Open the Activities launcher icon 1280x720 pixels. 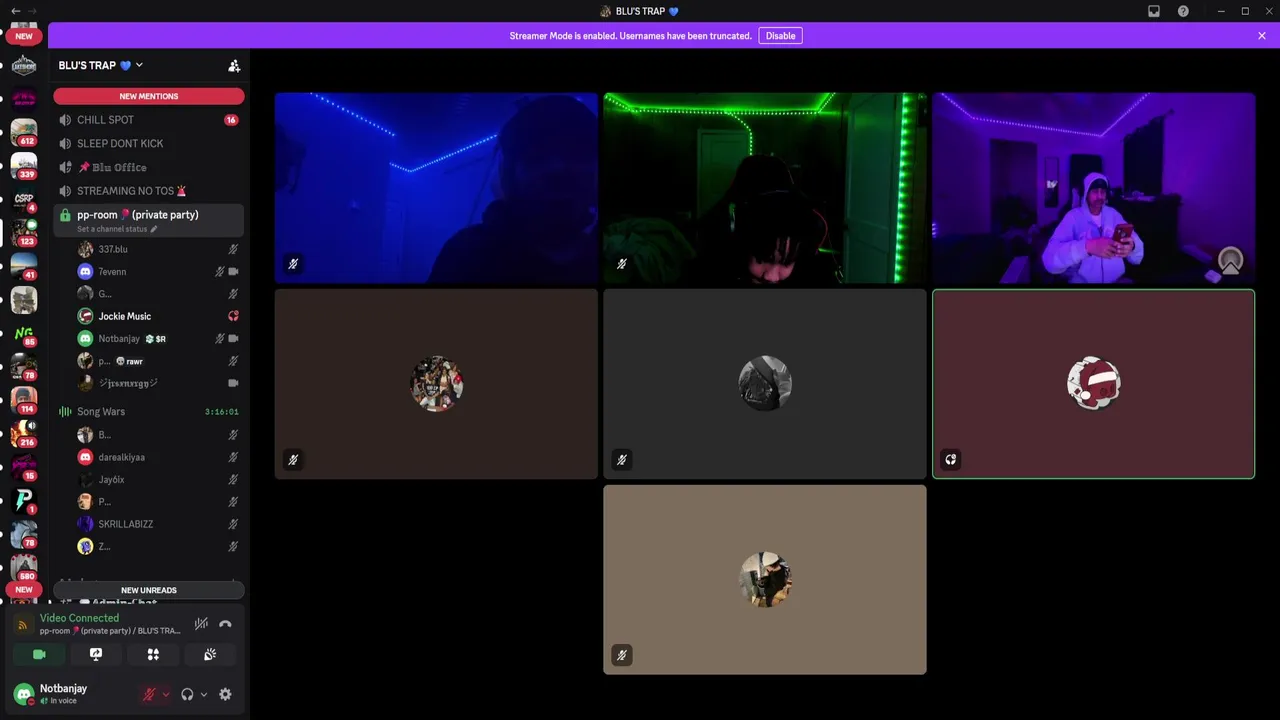pyautogui.click(x=153, y=654)
